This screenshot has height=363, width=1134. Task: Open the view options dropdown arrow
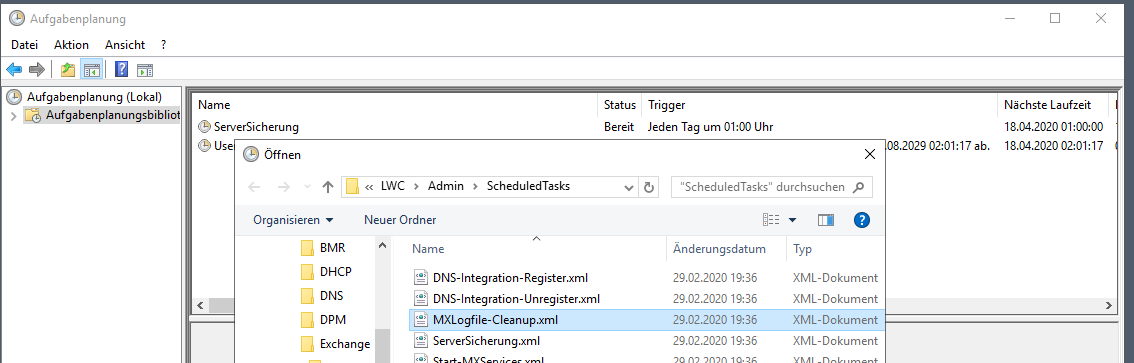792,220
